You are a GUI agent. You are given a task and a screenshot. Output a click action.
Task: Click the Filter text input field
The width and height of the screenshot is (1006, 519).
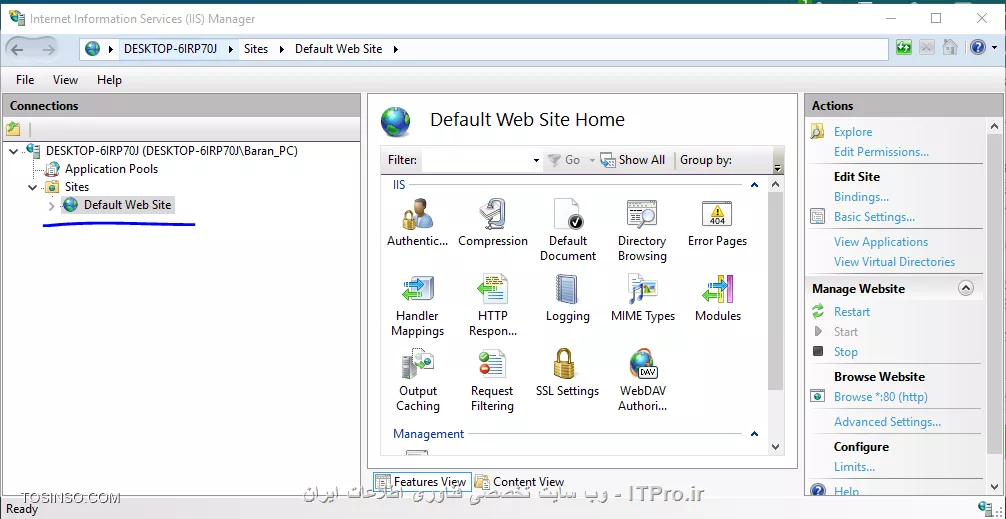coord(476,160)
